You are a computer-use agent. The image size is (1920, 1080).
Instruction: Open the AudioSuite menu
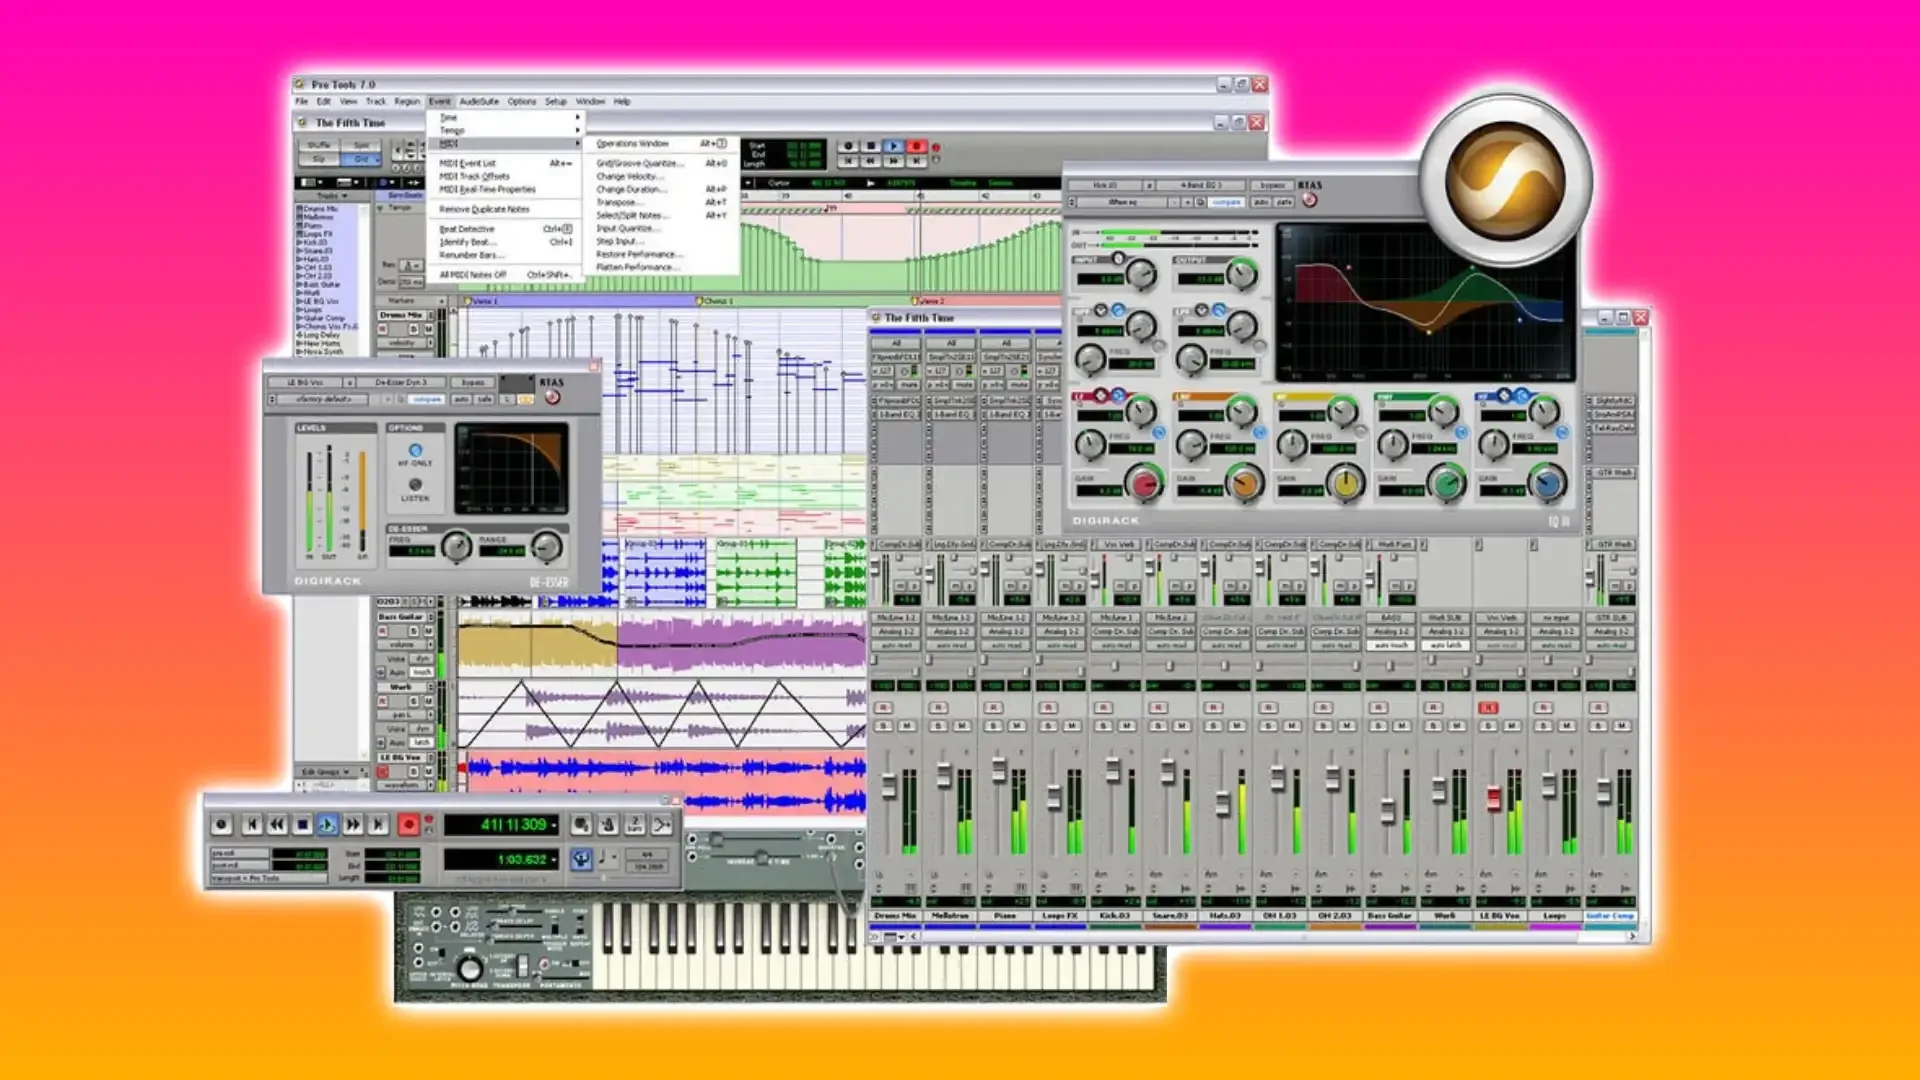[481, 101]
